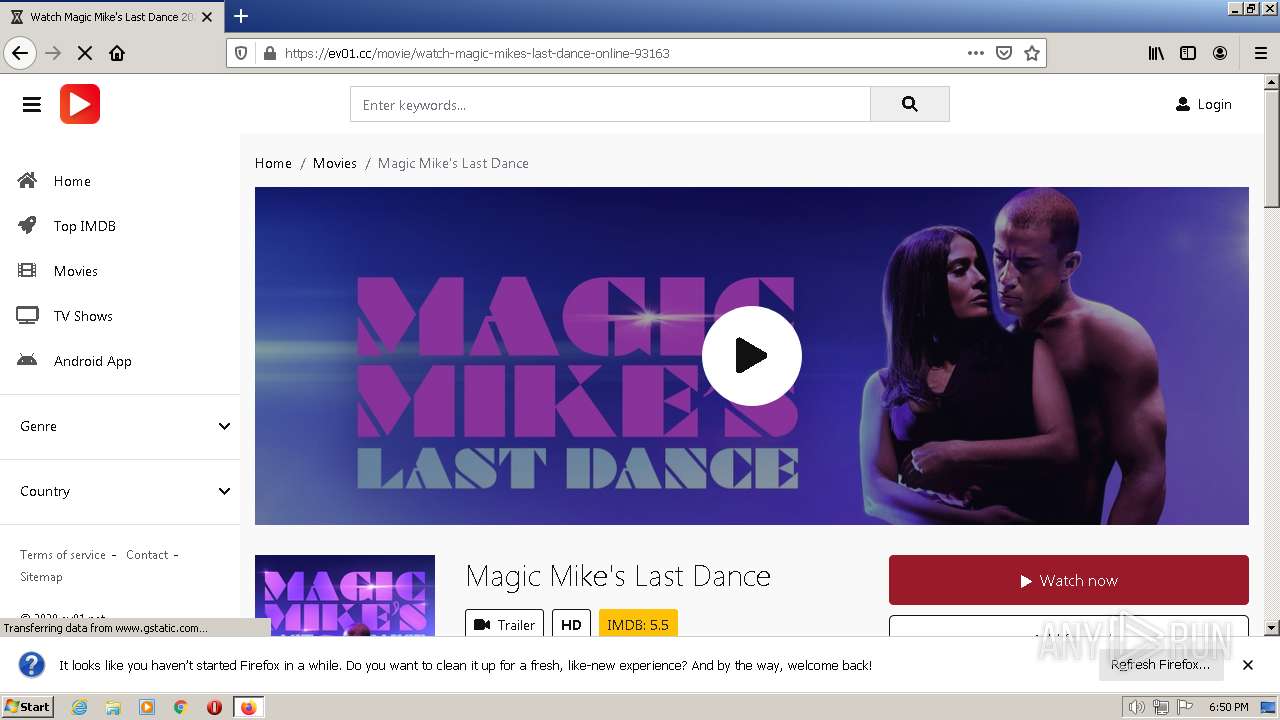Stop loading the current page
This screenshot has width=1280, height=720.
pyautogui.click(x=85, y=53)
